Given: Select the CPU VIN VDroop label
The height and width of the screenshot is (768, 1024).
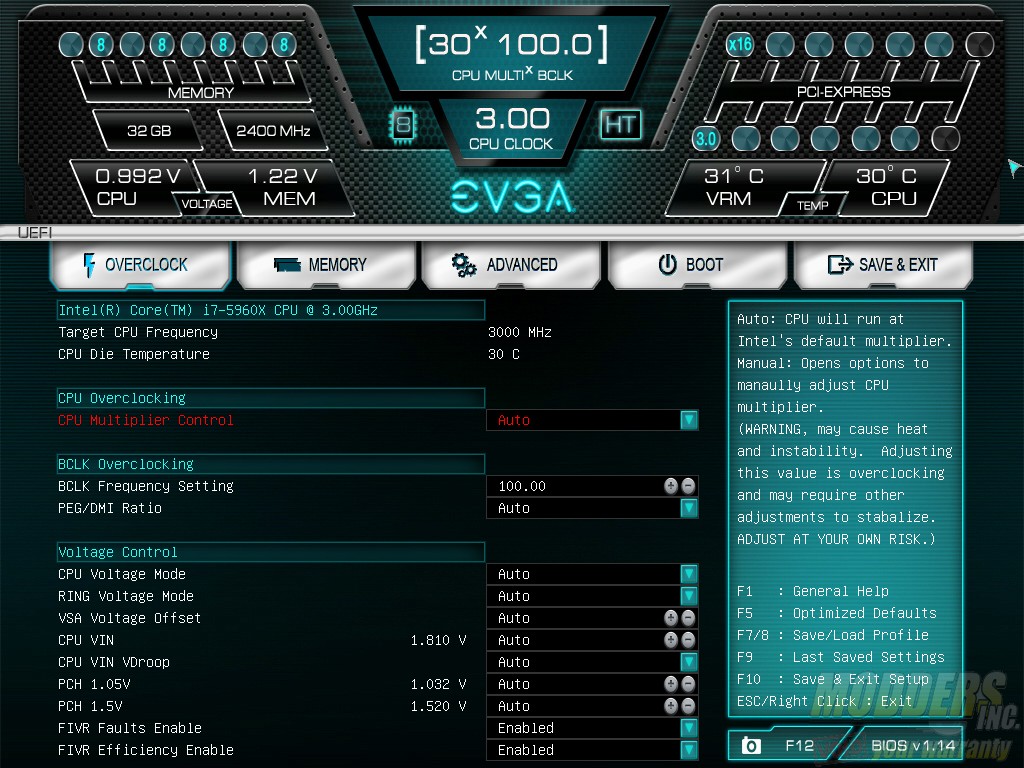Looking at the screenshot, I should click(114, 662).
